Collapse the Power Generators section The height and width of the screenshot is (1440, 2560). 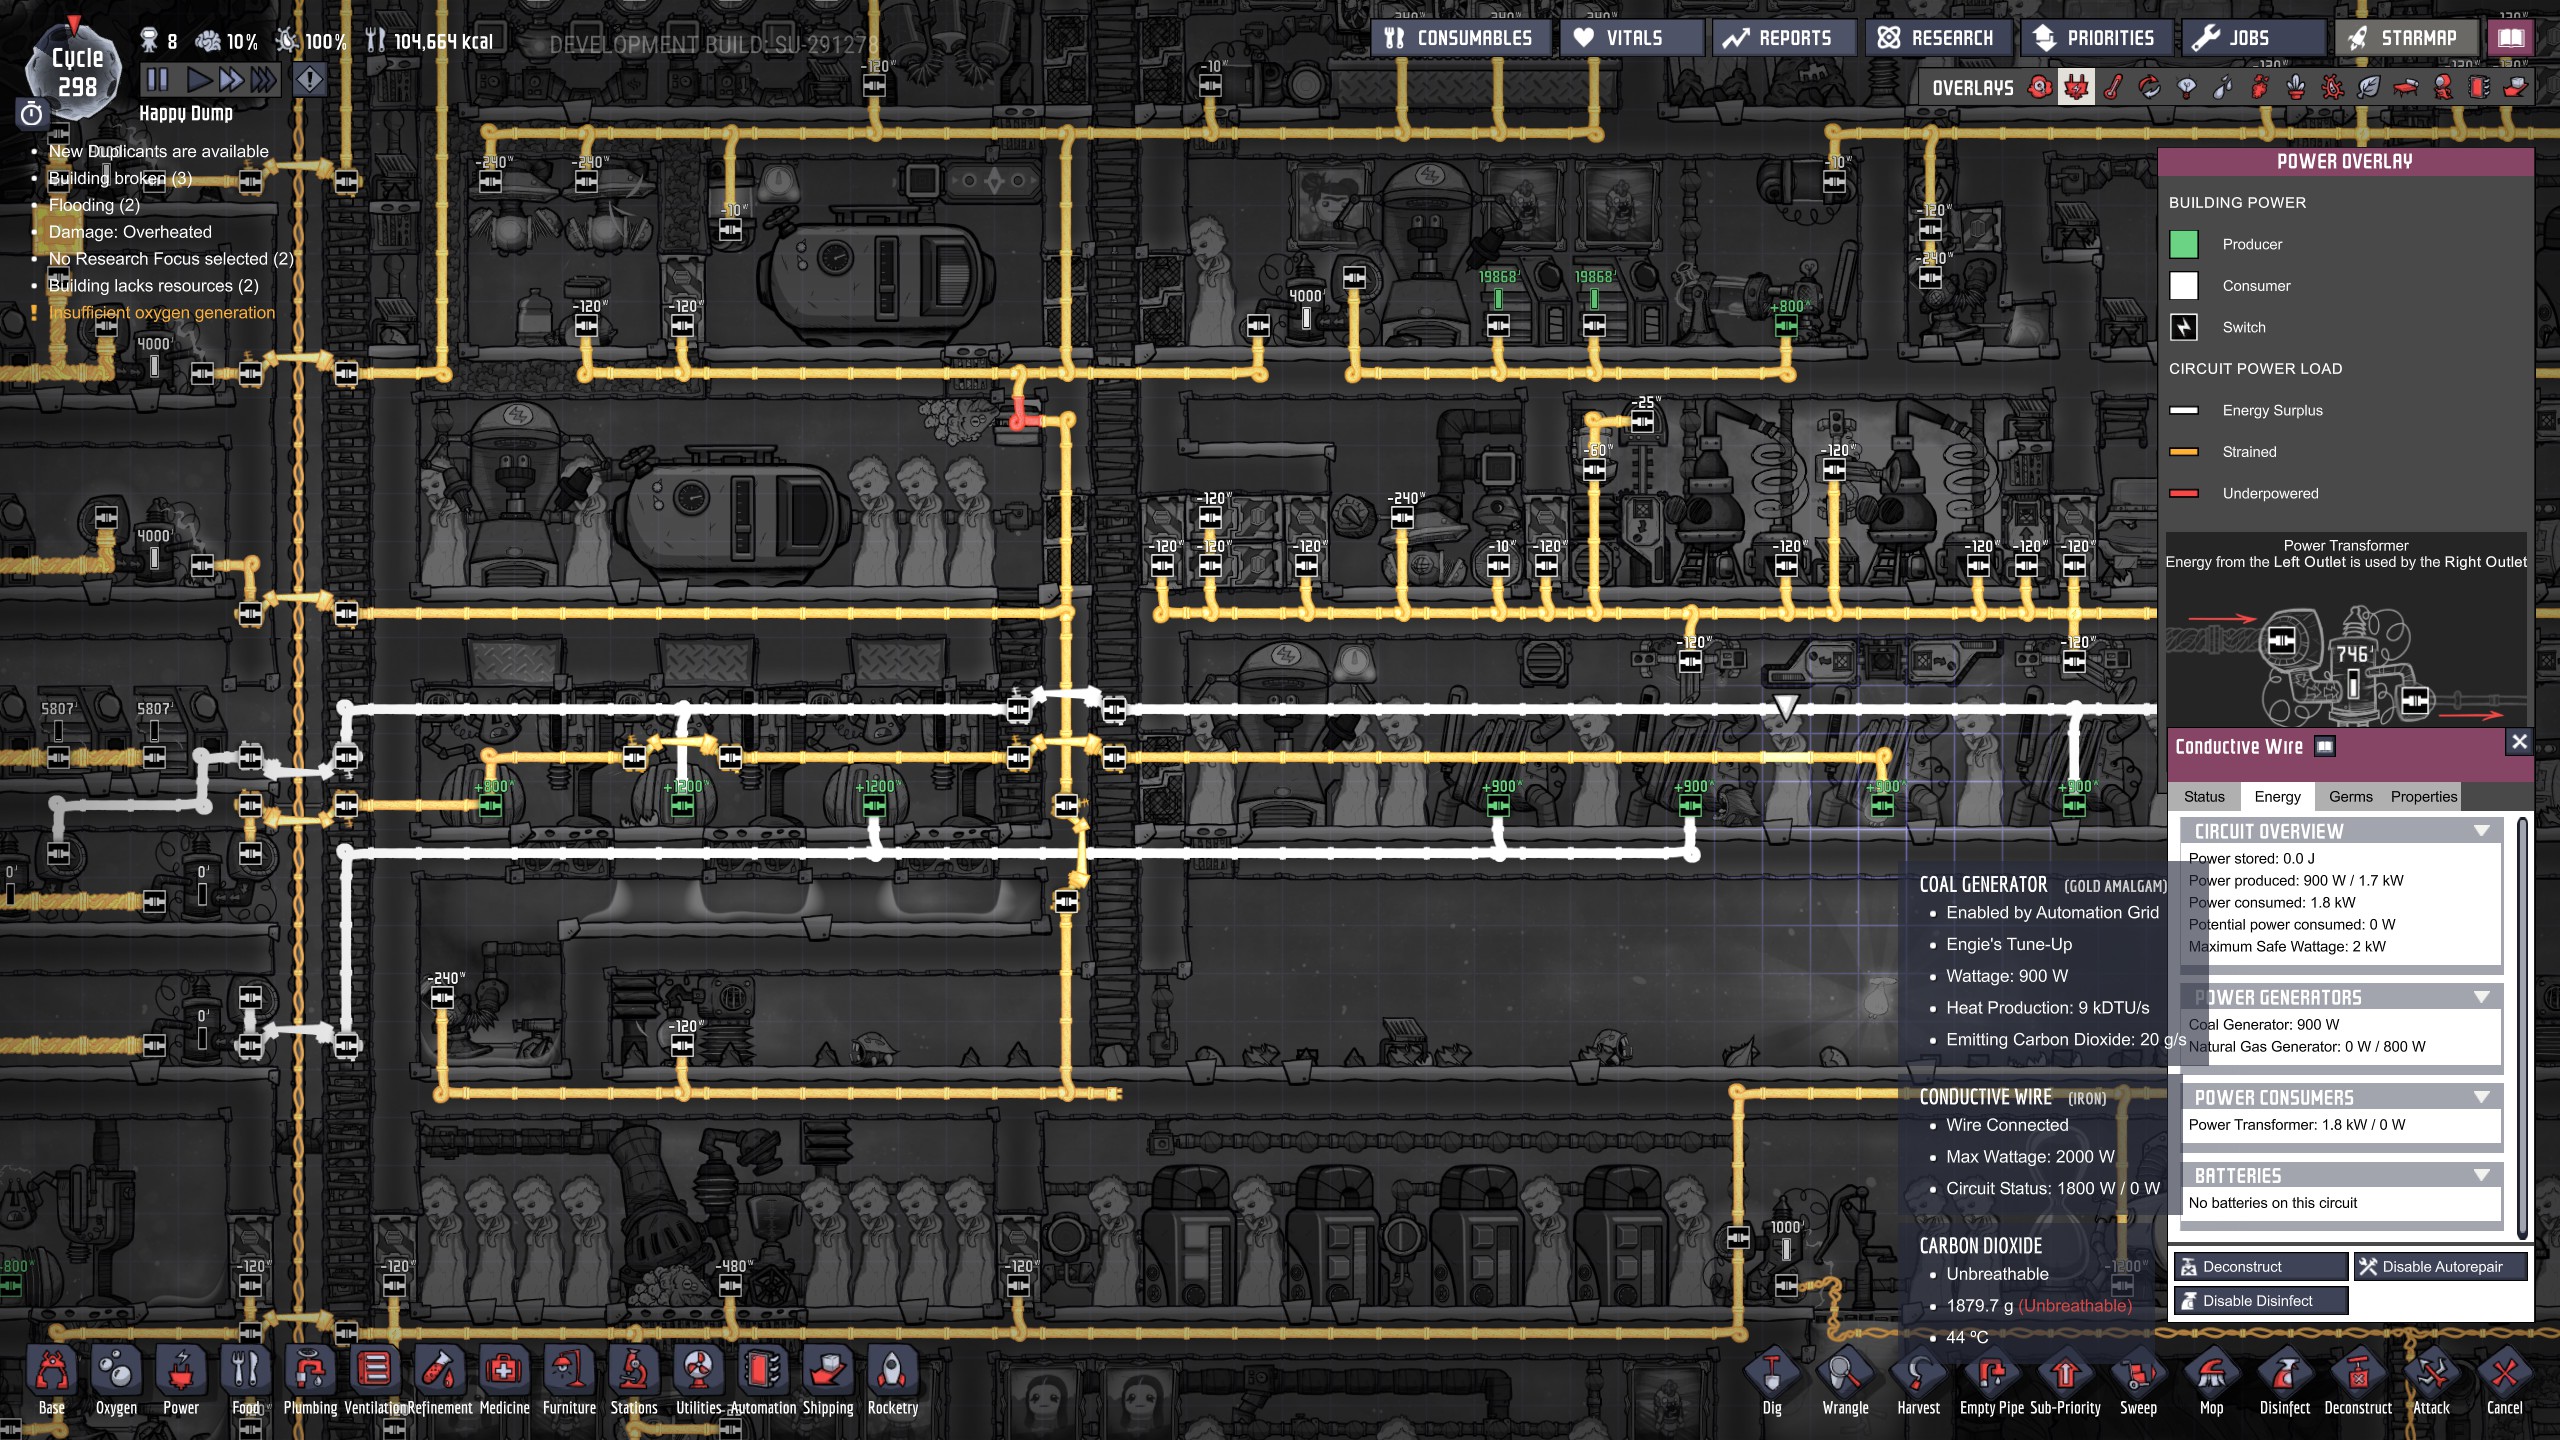2481,997
